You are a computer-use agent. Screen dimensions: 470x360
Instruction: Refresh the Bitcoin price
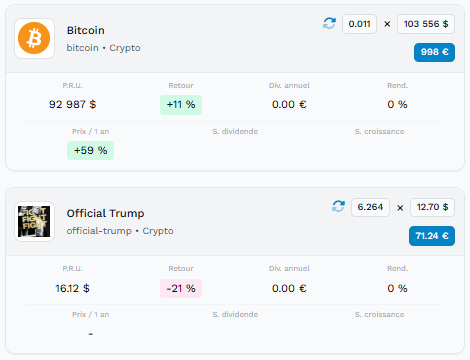(x=329, y=24)
